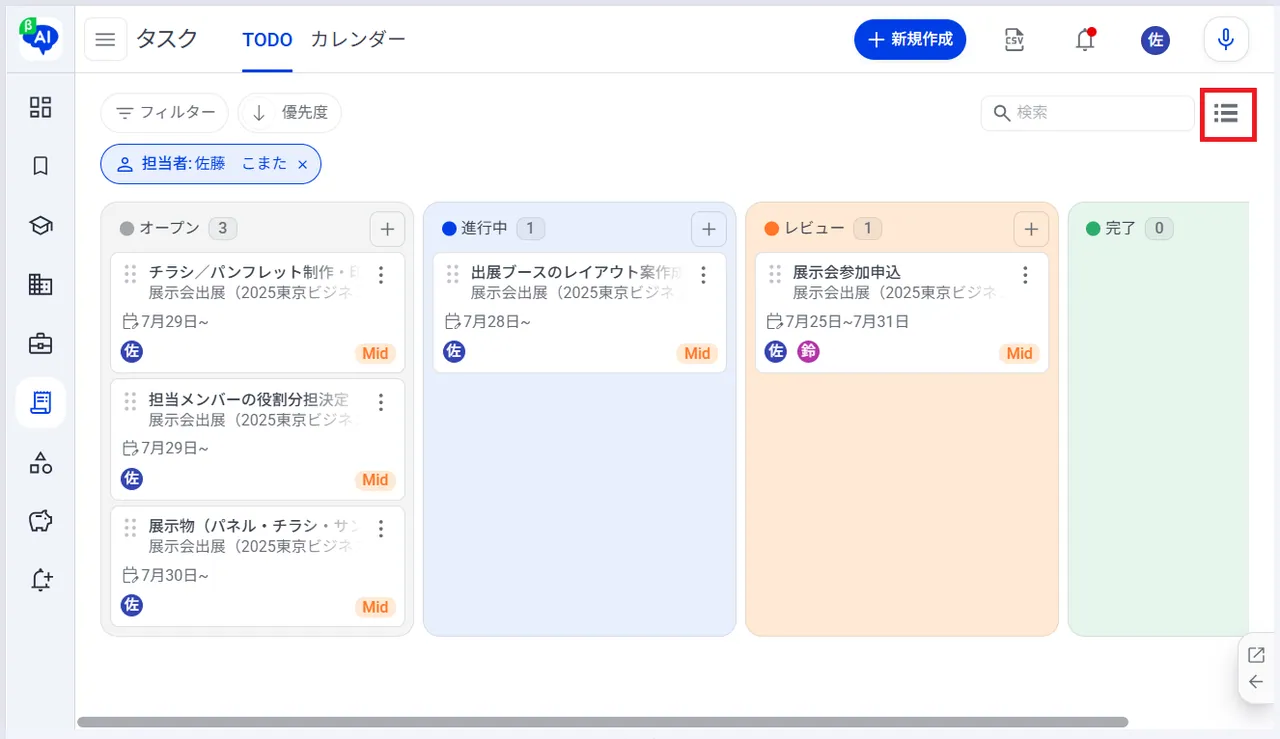1280x739 pixels.
Task: Click the 7月25日~7月31日 date text
Action: (847, 322)
